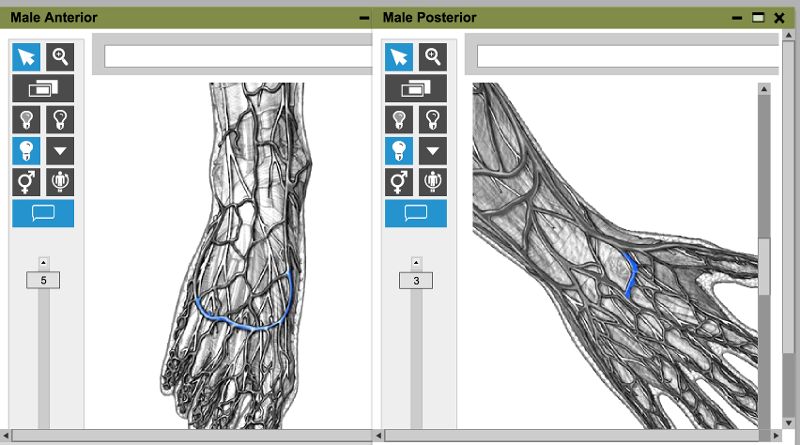
Task: Click the gender symbol icon in Male Posterior
Action: (x=400, y=182)
